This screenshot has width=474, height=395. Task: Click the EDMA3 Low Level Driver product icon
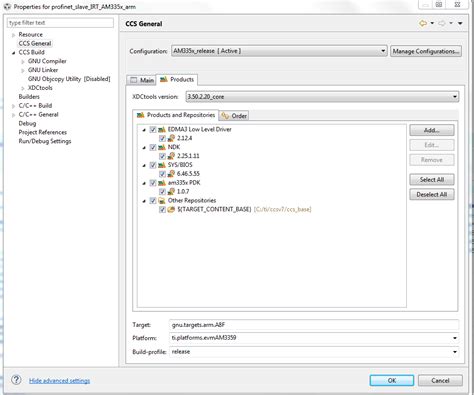pos(162,129)
